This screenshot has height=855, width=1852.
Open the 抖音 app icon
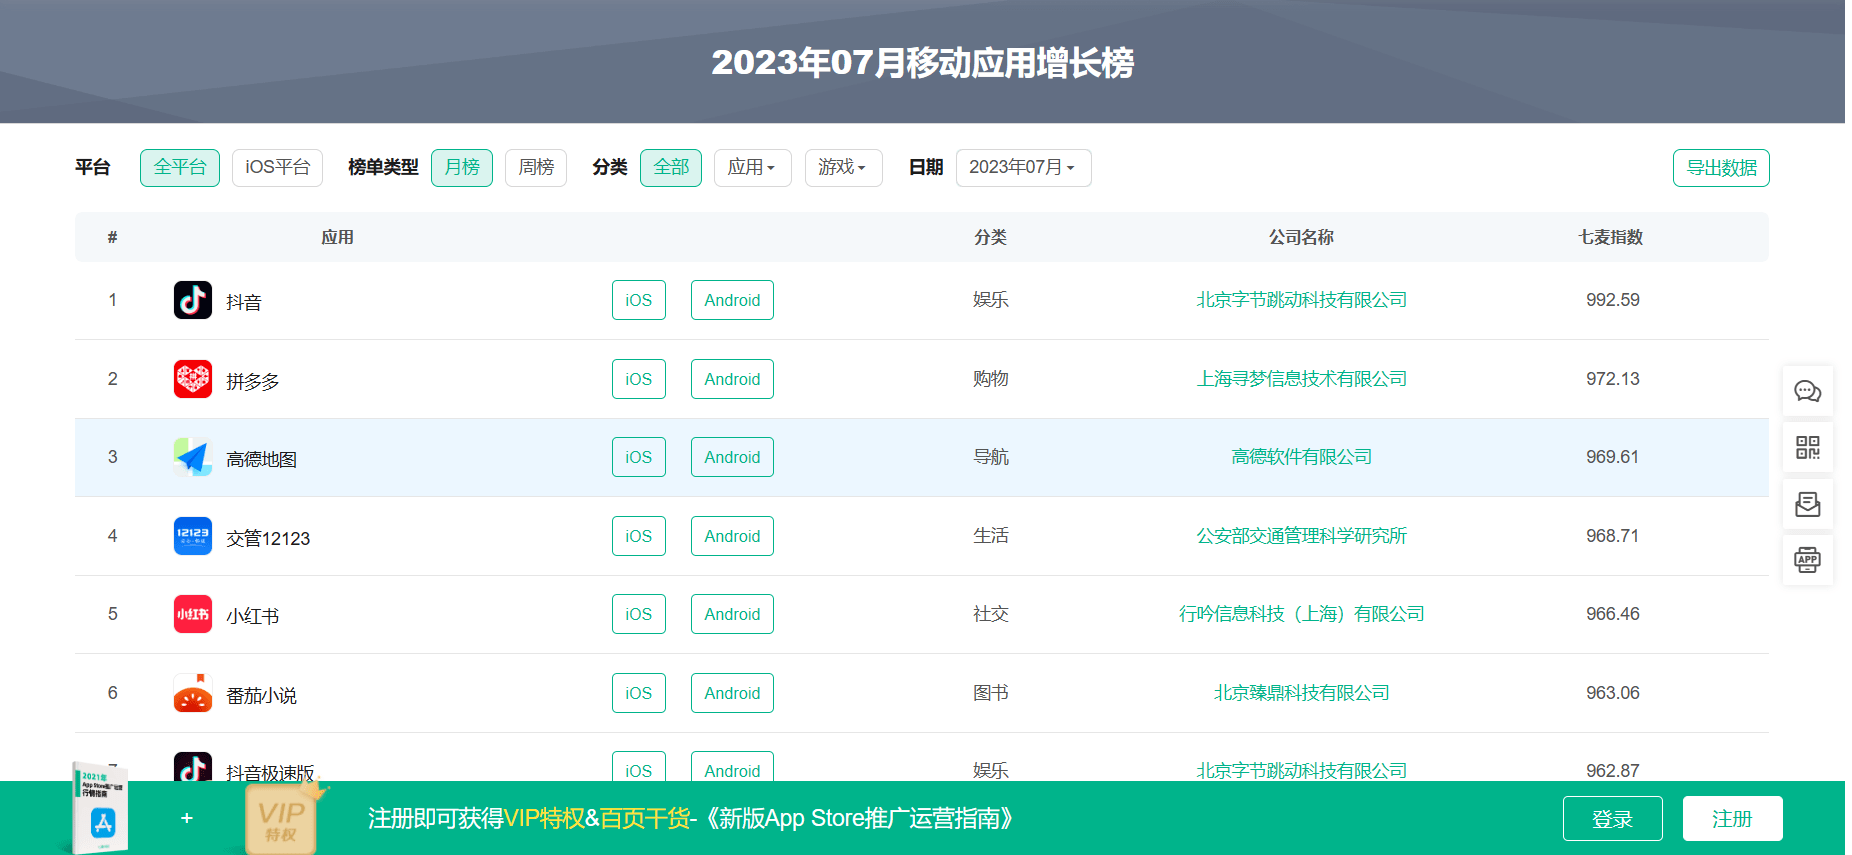(x=193, y=300)
